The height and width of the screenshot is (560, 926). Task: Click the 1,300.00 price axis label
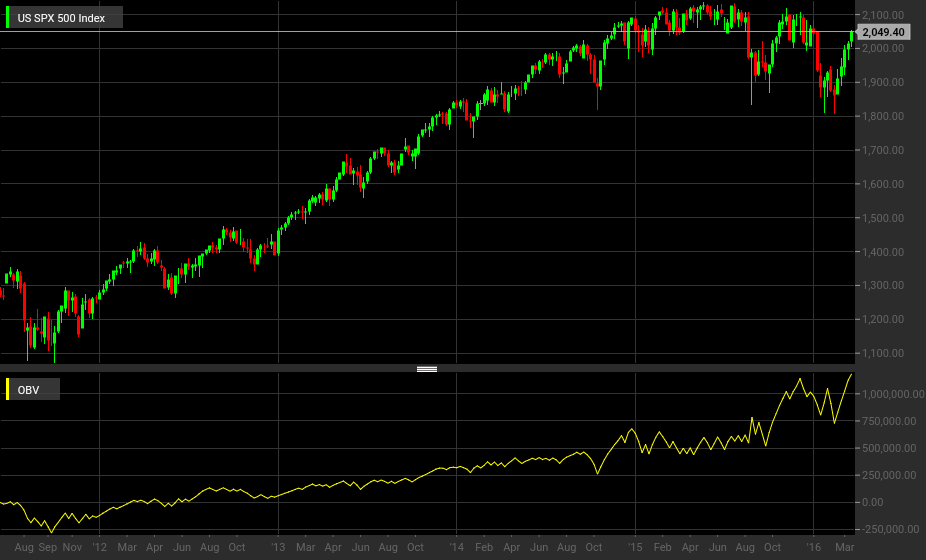[x=883, y=285]
